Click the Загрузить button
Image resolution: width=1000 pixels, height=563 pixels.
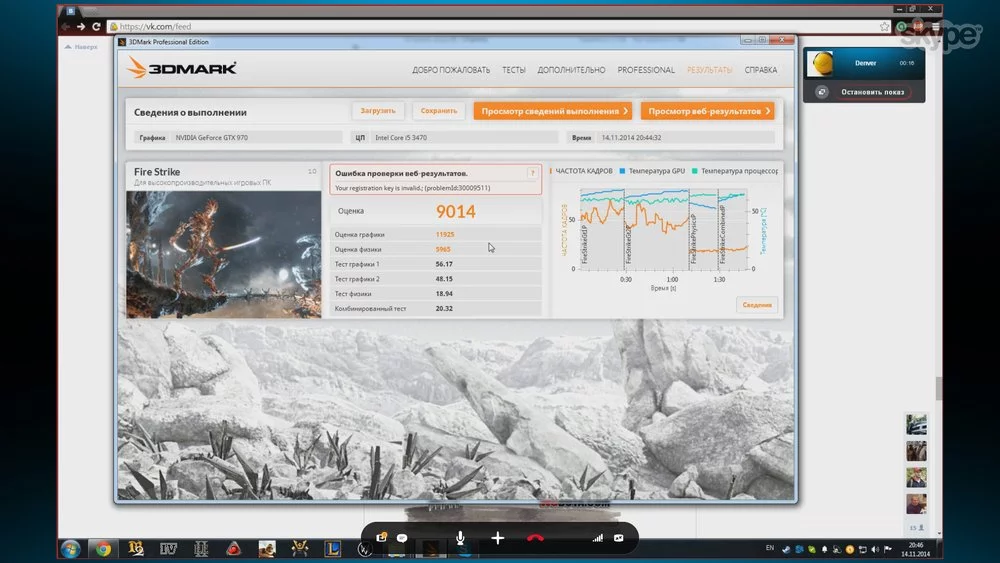point(378,111)
